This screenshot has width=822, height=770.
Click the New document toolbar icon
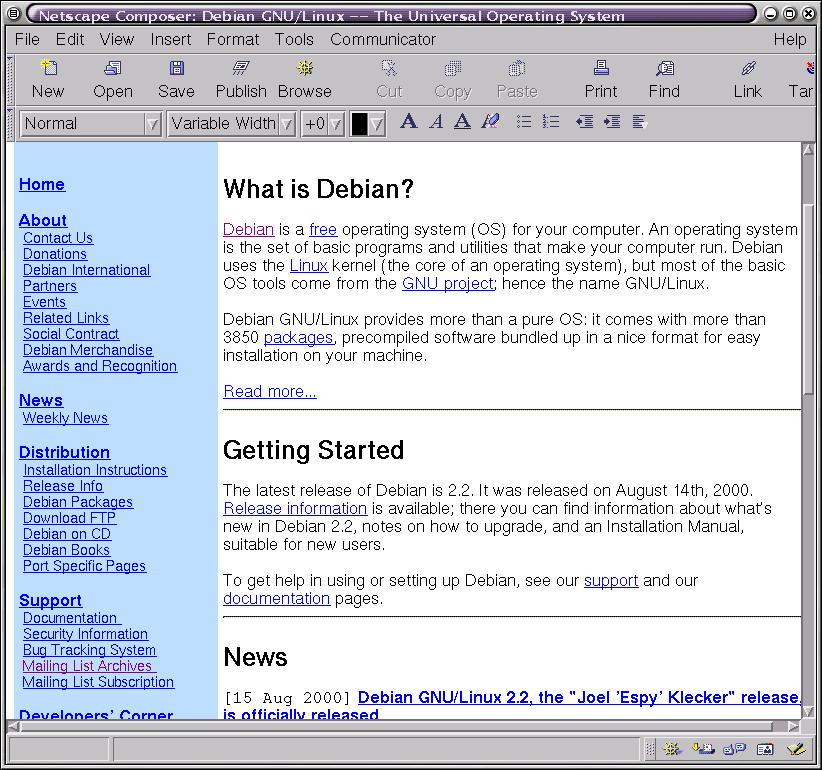[x=48, y=68]
